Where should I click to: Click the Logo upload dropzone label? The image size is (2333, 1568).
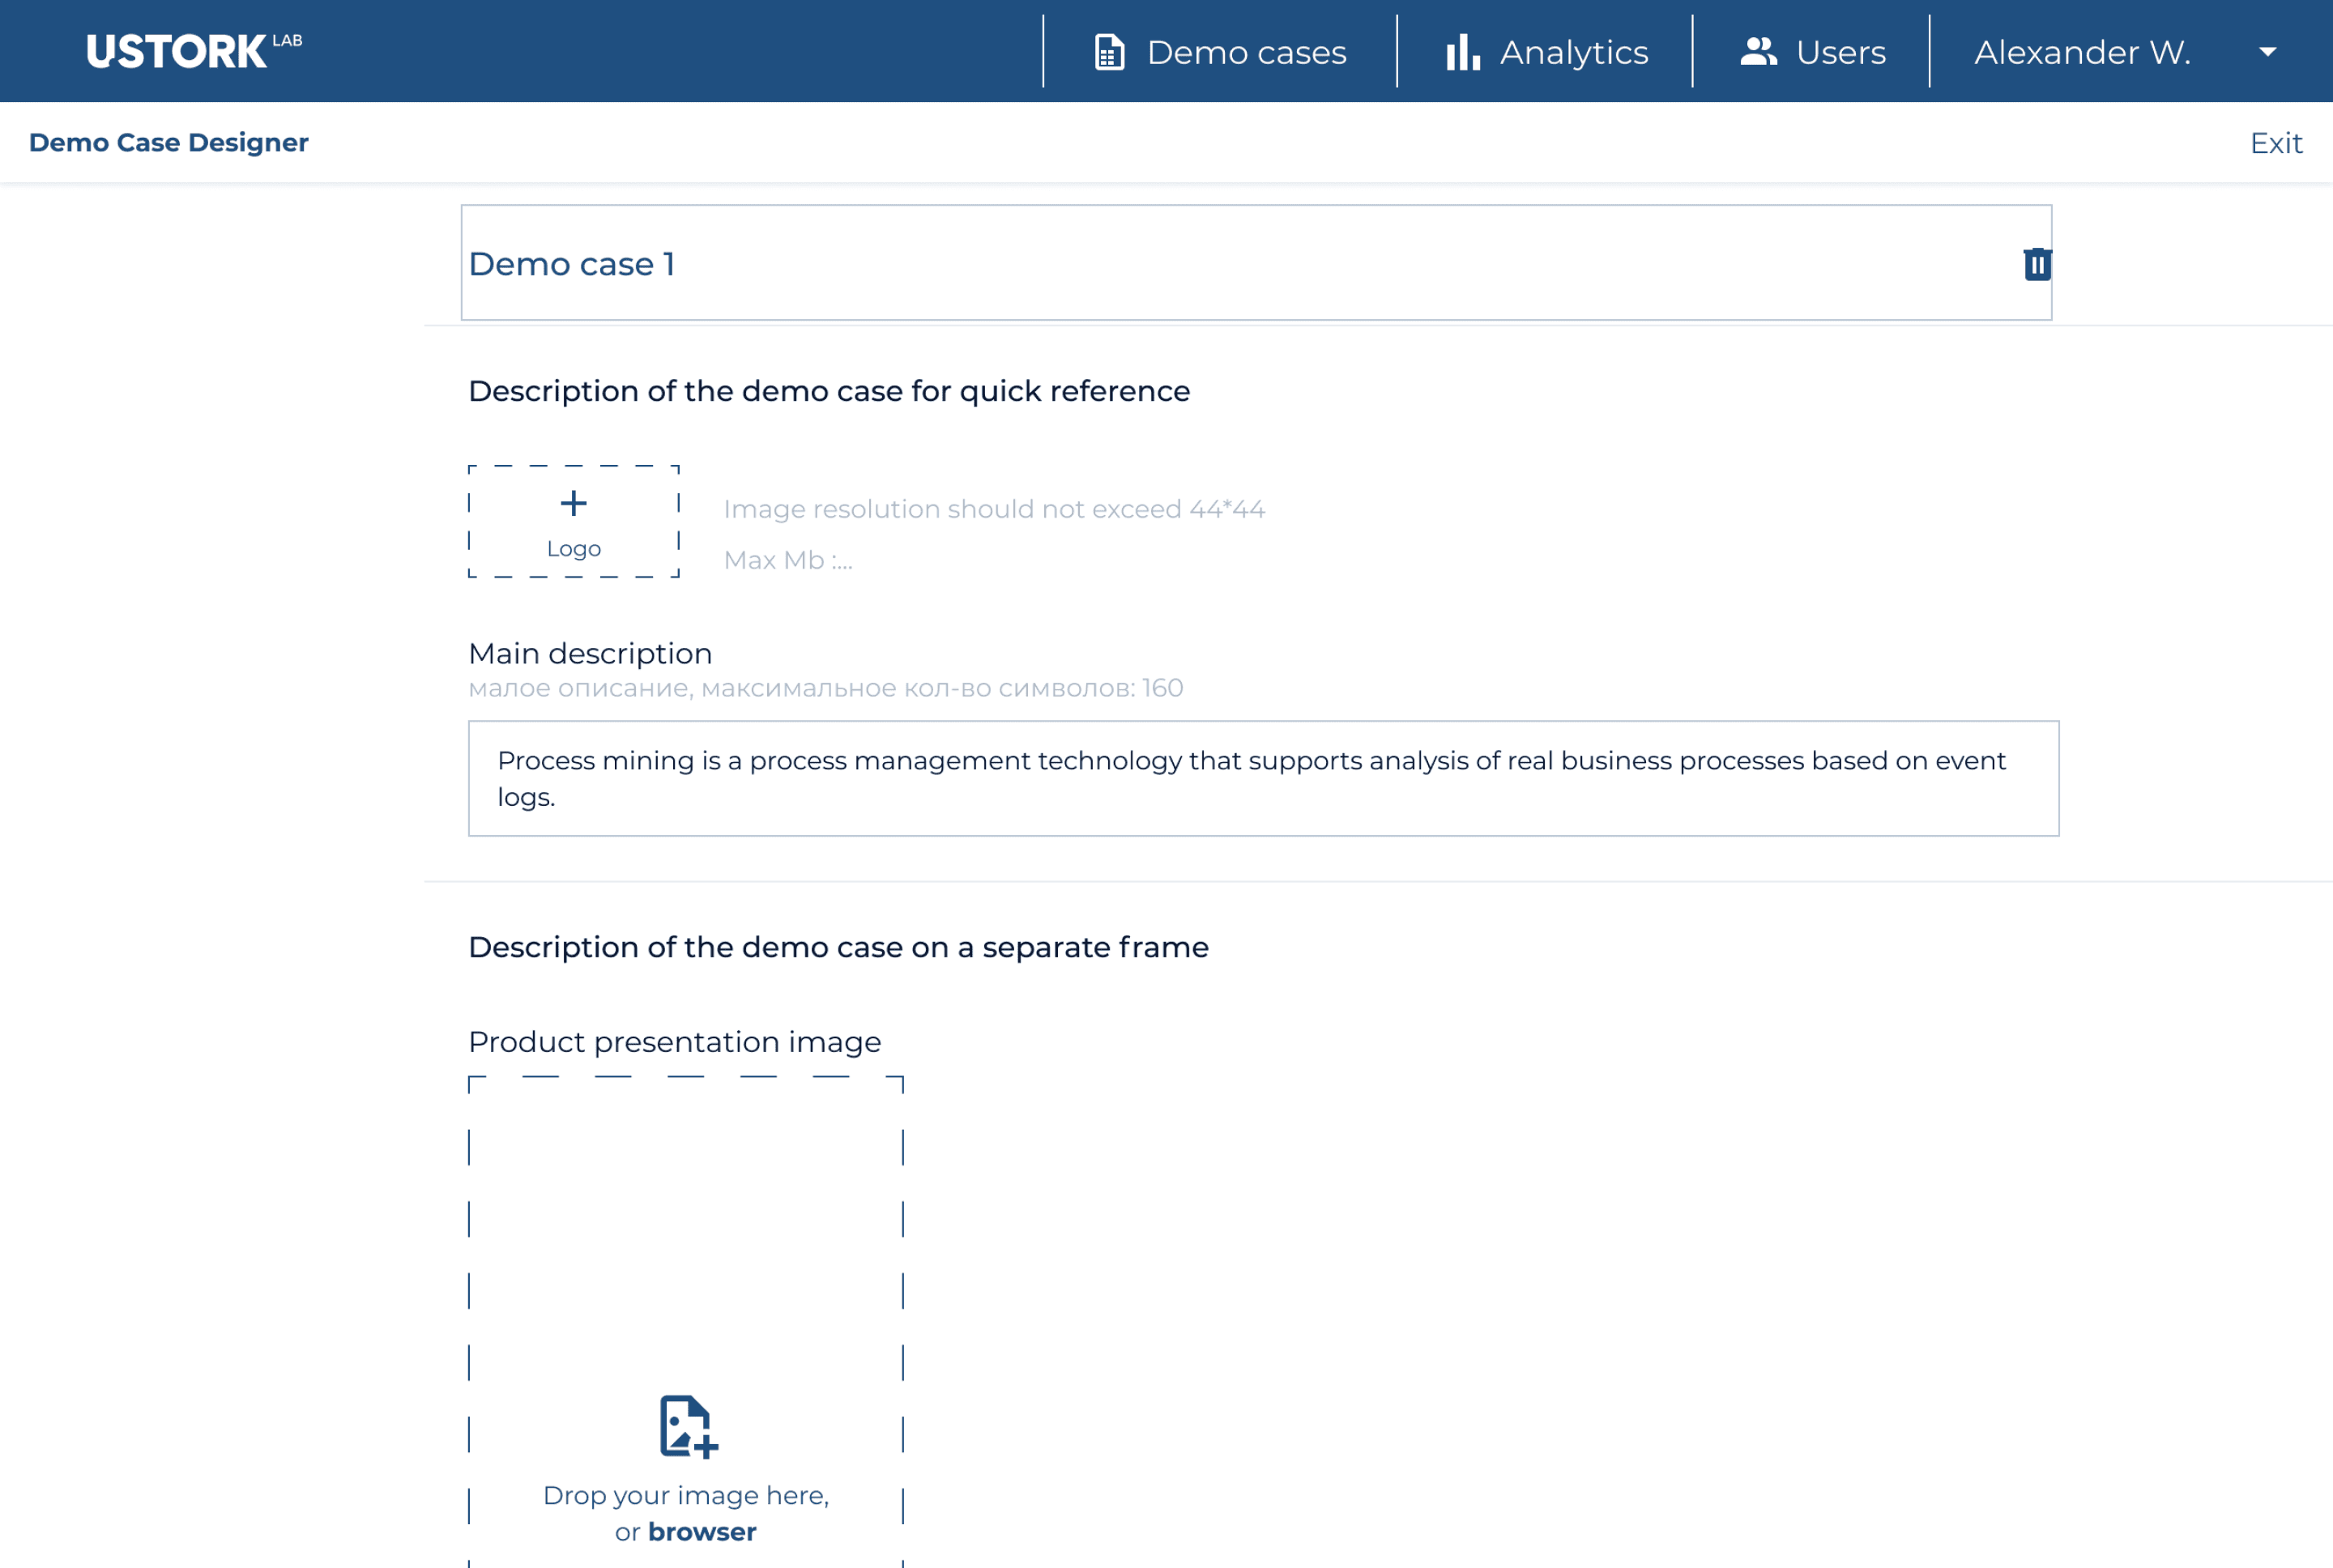574,549
